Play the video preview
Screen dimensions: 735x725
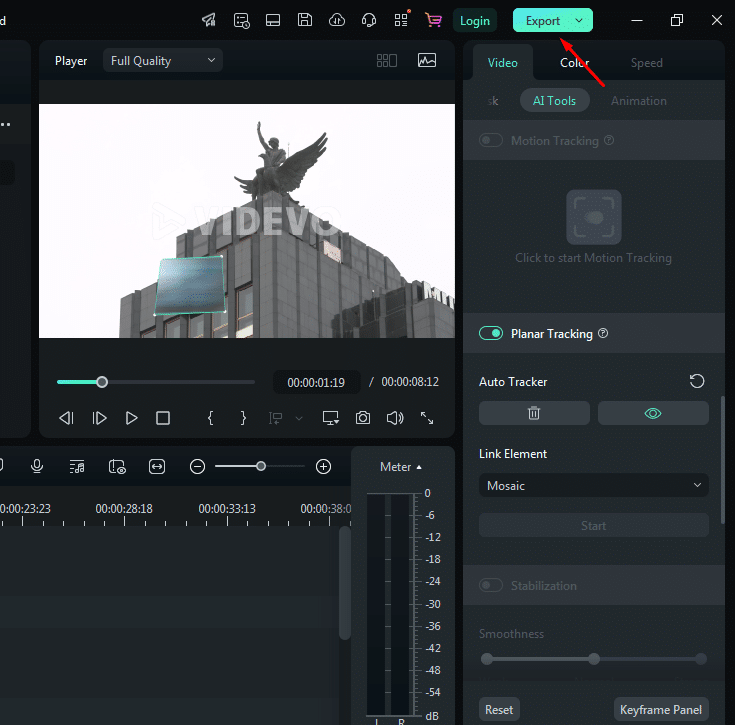131,418
